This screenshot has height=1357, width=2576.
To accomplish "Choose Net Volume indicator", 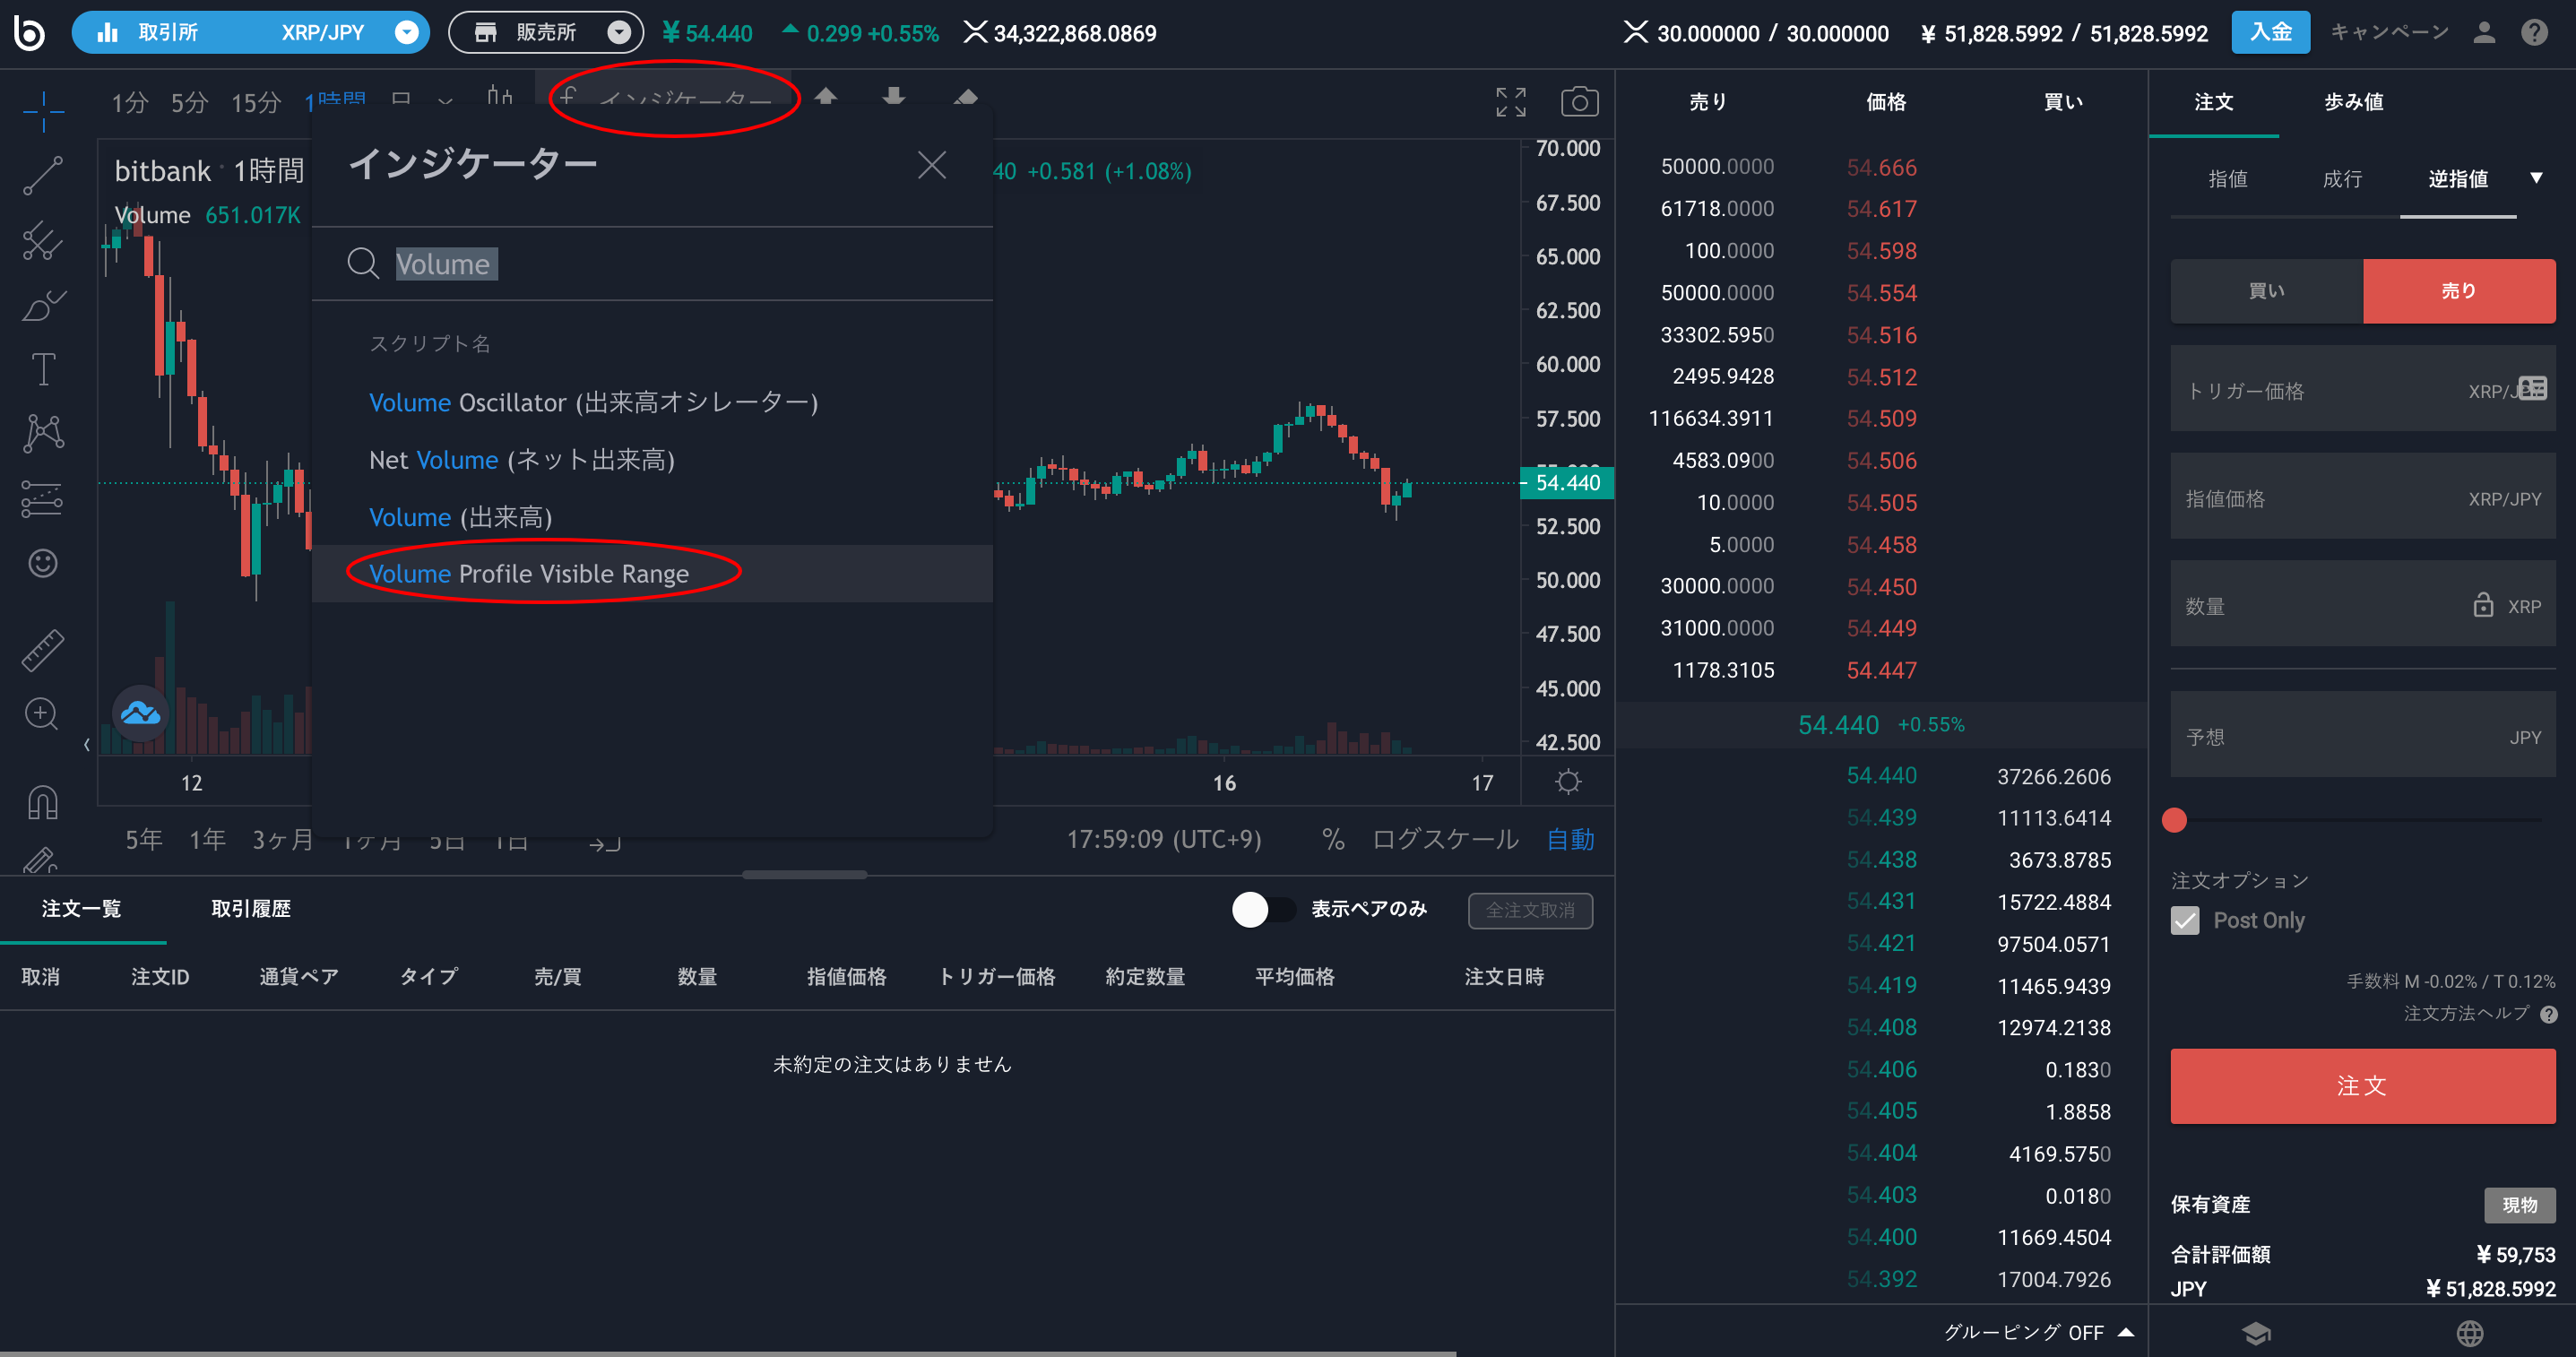I will coord(652,460).
